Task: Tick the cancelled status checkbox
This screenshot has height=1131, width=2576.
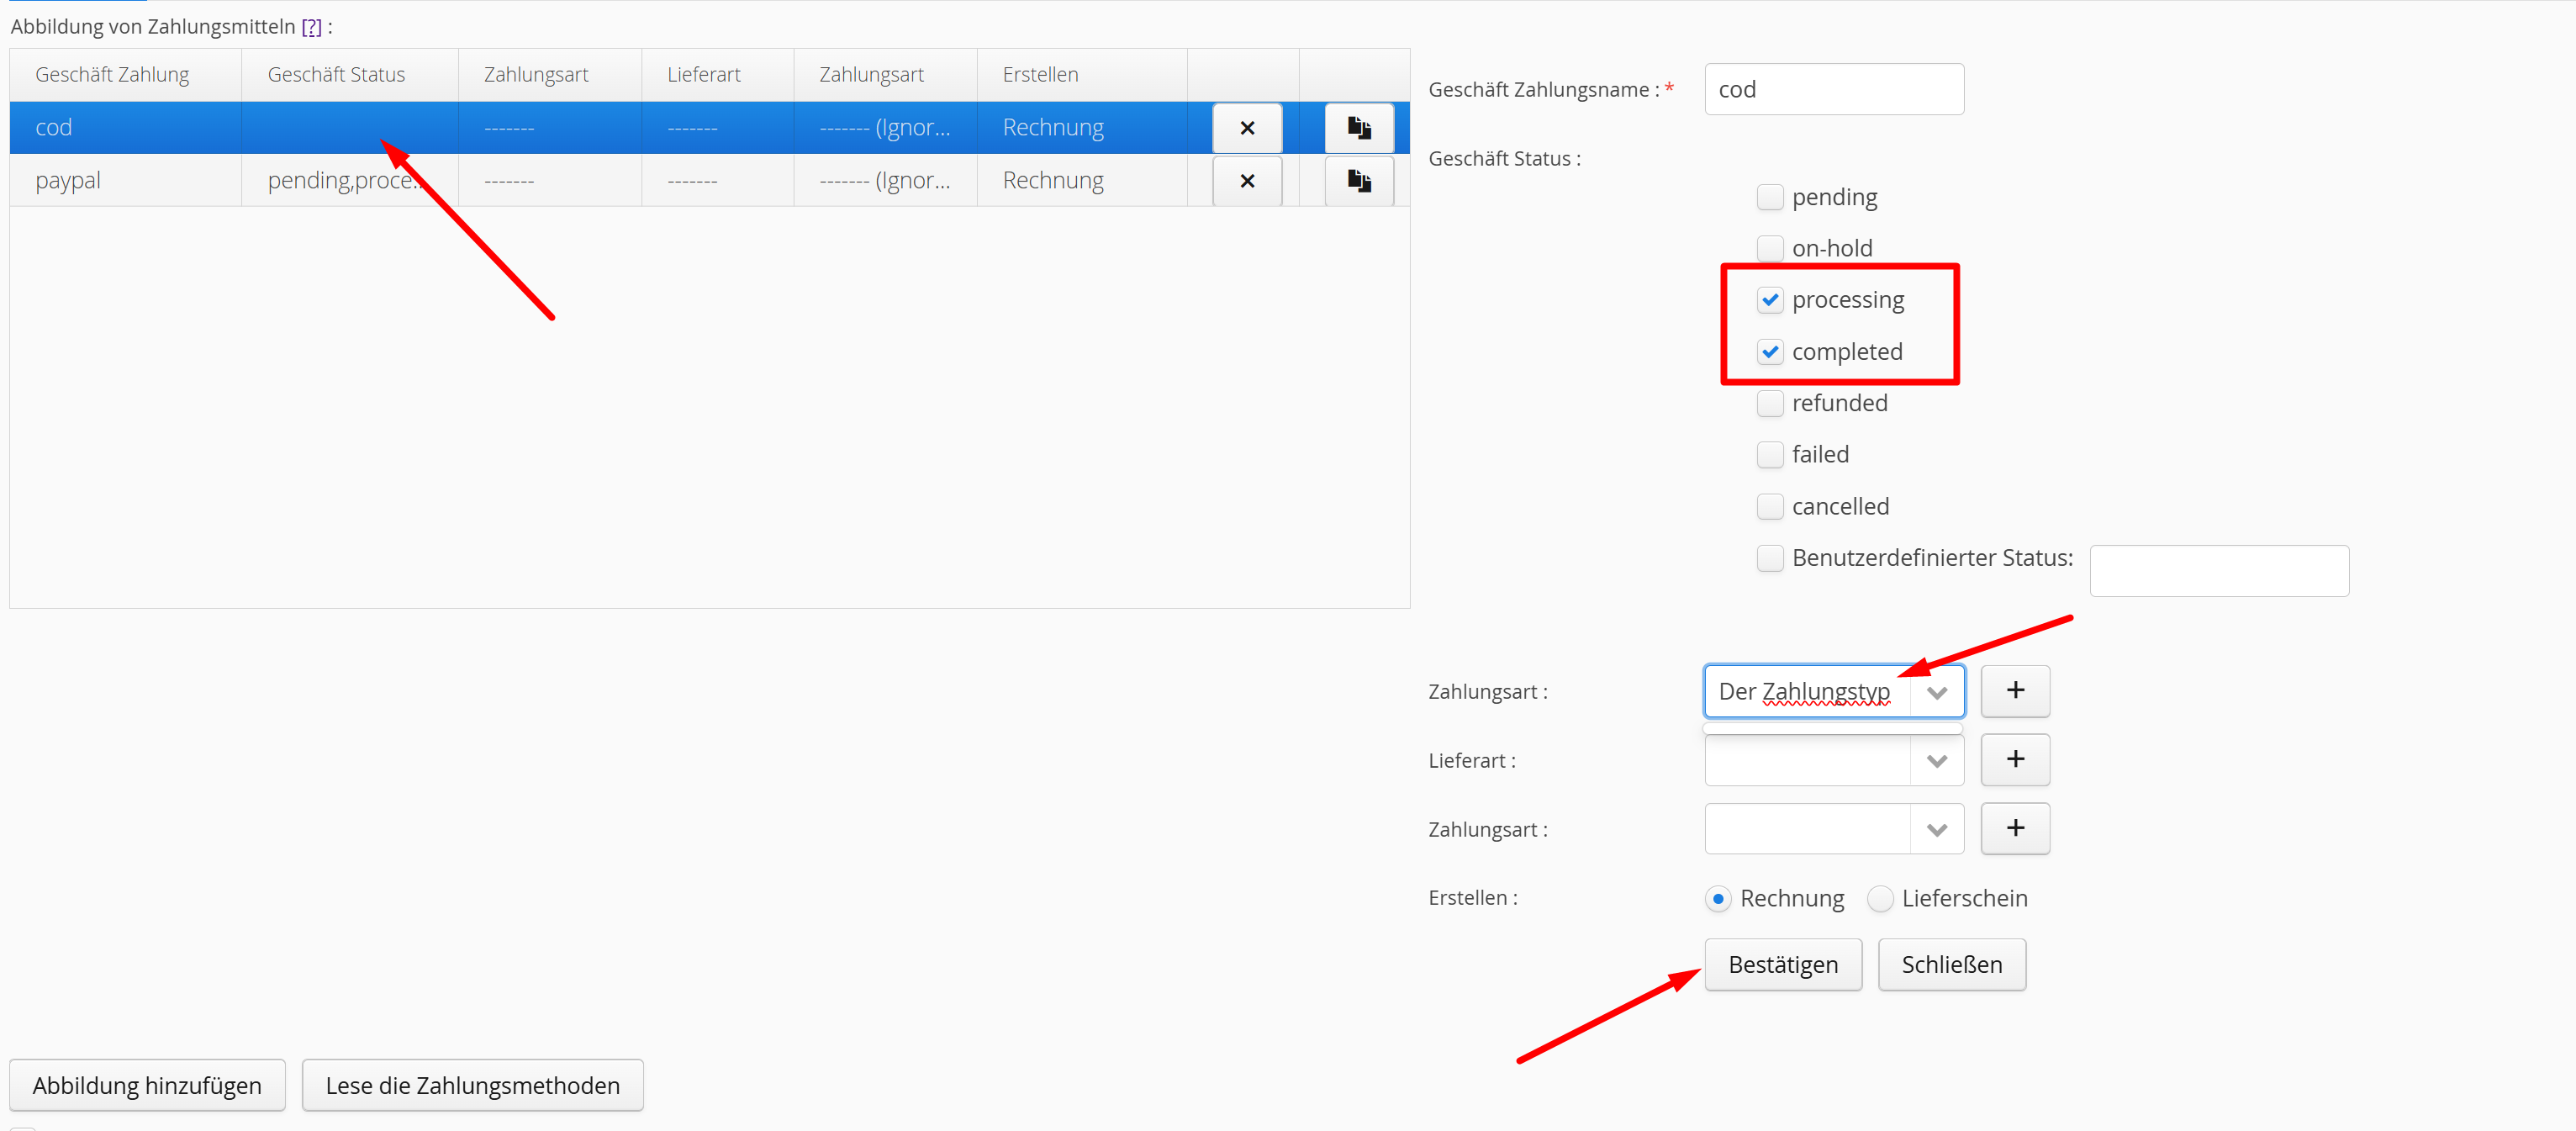Action: (1769, 507)
